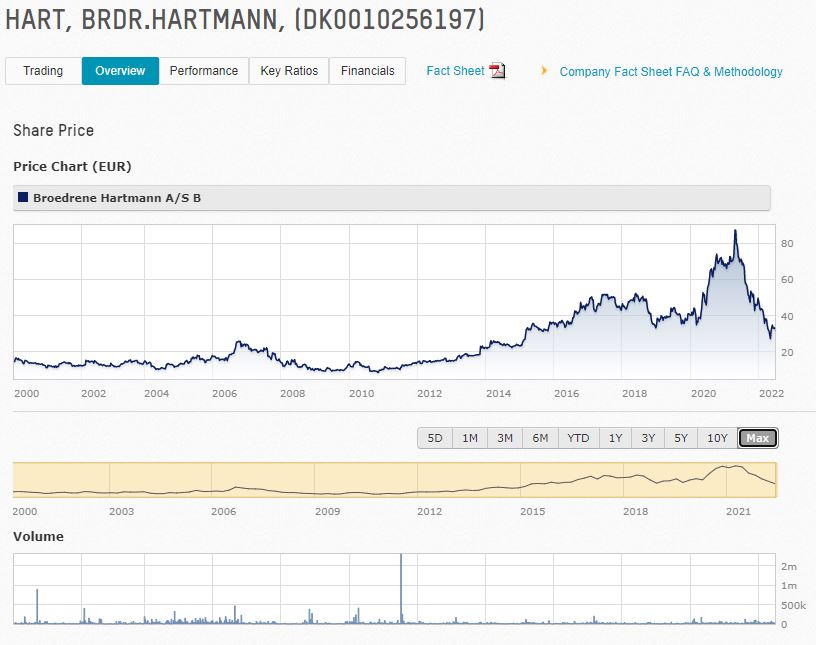
Task: Open the Fact Sheet PDF icon
Action: point(497,71)
